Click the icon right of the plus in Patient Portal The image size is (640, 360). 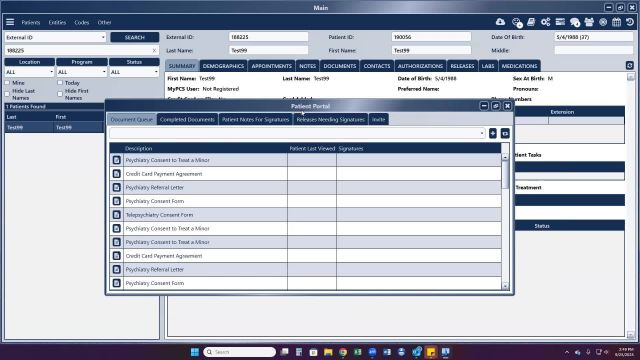click(505, 133)
